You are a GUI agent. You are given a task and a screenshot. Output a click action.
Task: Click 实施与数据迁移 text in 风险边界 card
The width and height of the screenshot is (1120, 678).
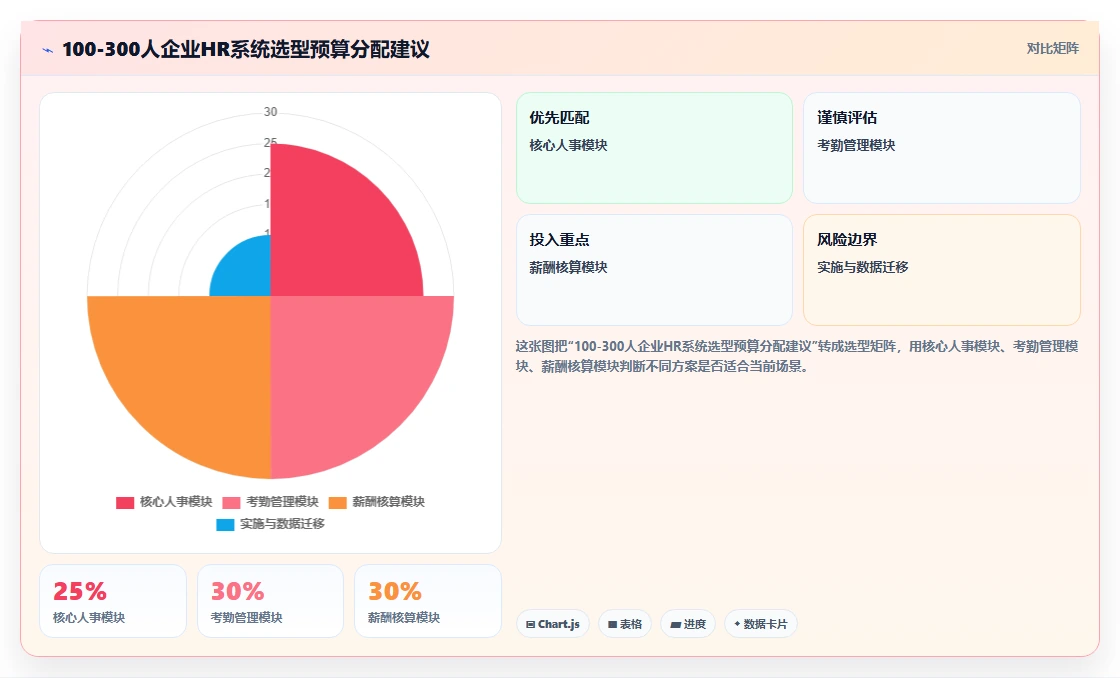(863, 268)
